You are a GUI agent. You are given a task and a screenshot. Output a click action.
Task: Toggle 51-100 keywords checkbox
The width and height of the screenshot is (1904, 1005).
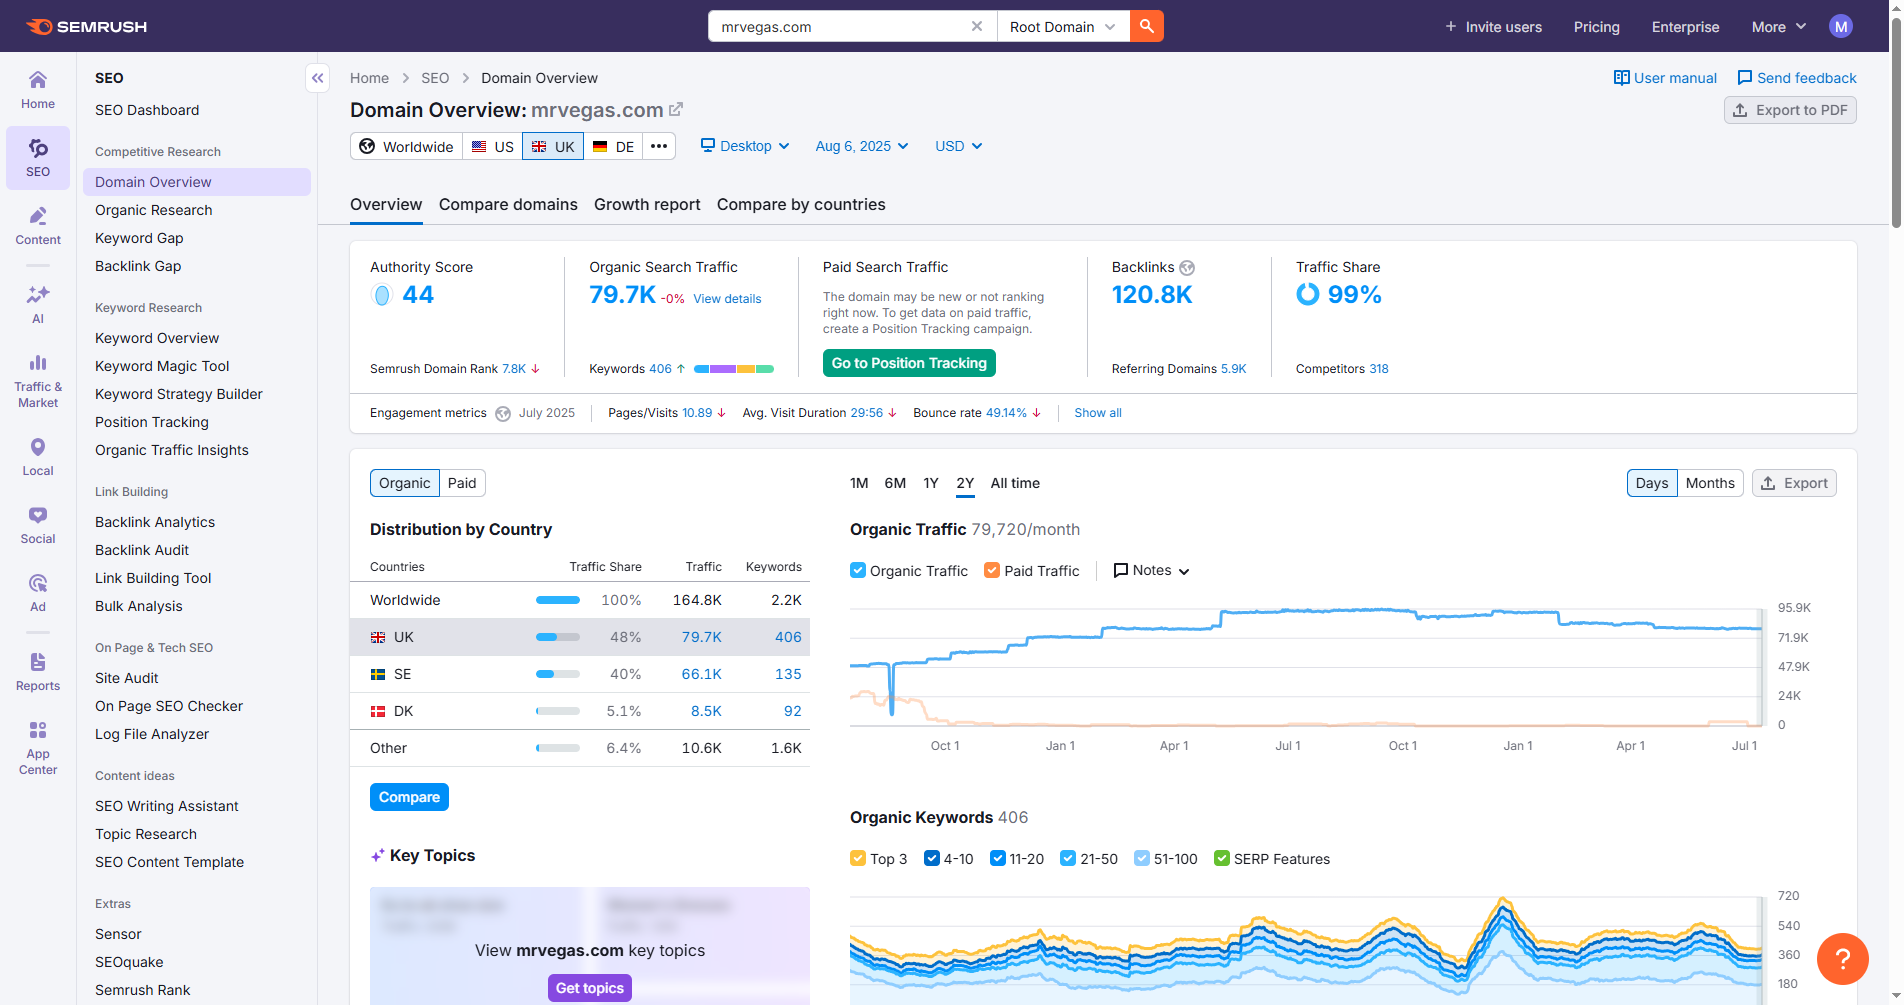1142,858
